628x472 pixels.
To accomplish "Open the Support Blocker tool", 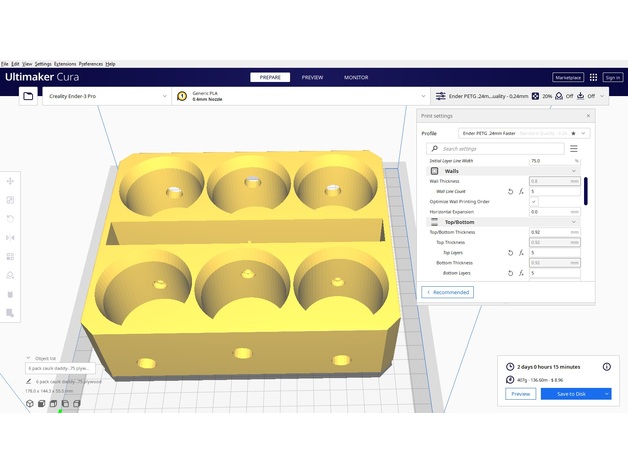I will pos(10,275).
